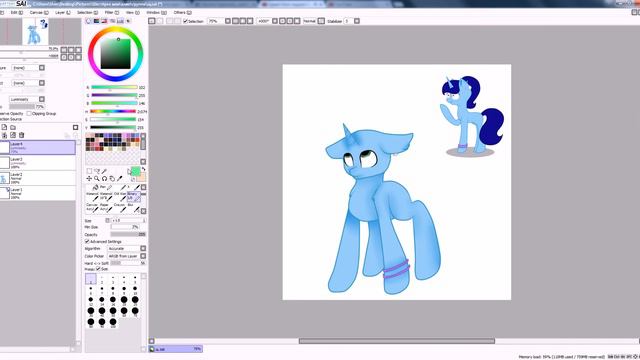This screenshot has height=360, width=640.
Task: Select the largest brush size preset dot
Action: pyautogui.click(x=113, y=322)
